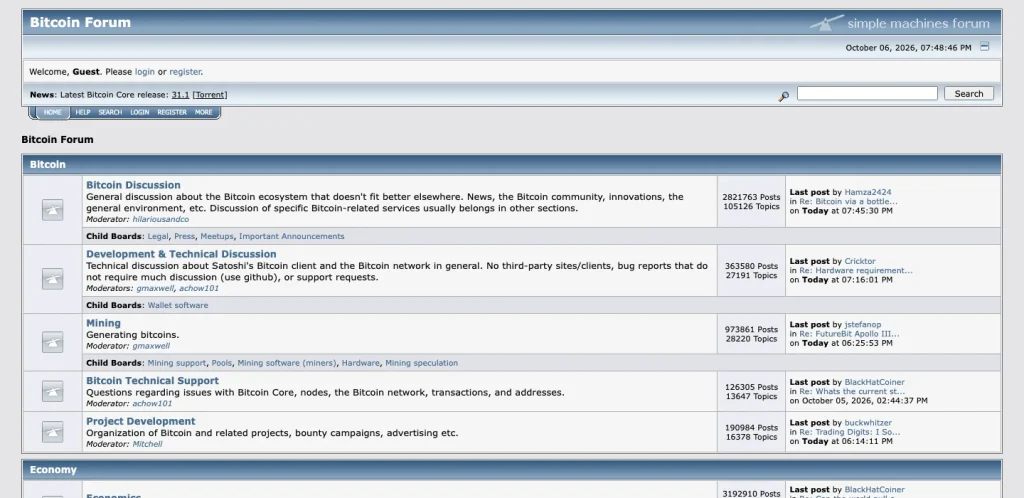This screenshot has height=498, width=1024.
Task: View moderator Mitchell profile
Action: point(148,444)
